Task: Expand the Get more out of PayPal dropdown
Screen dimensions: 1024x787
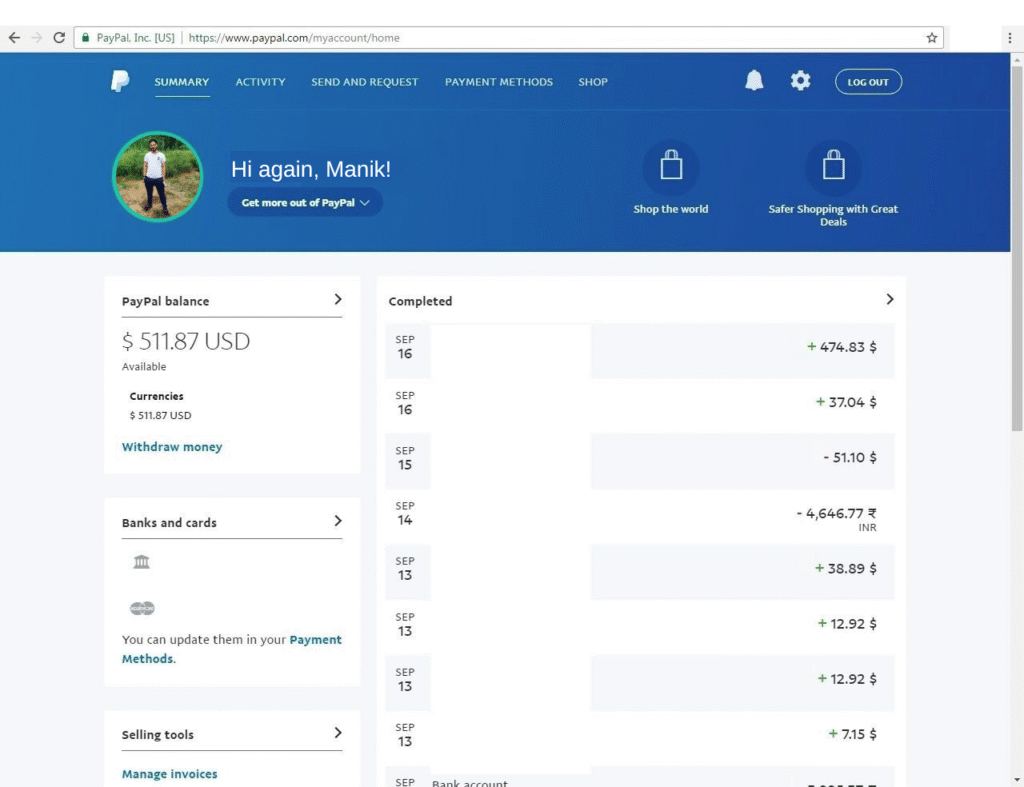Action: point(305,202)
